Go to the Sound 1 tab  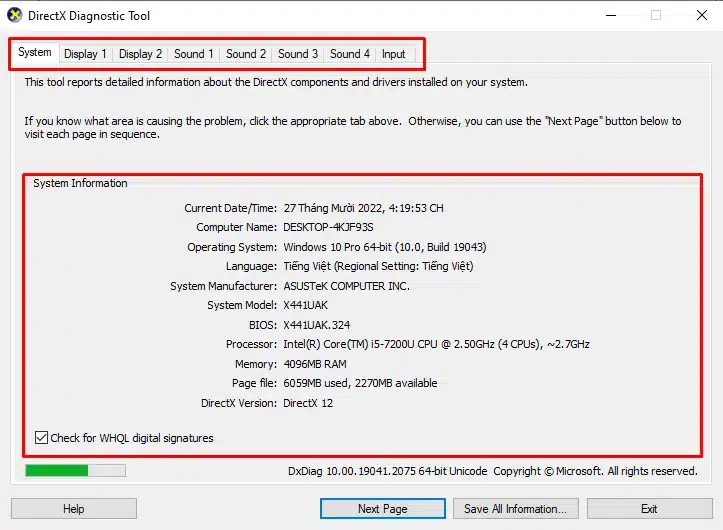point(194,54)
